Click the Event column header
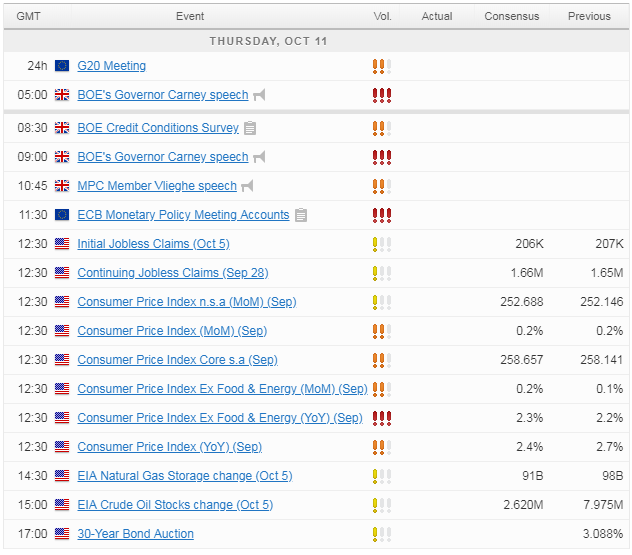Viewport: 632px width, 555px height. [190, 16]
